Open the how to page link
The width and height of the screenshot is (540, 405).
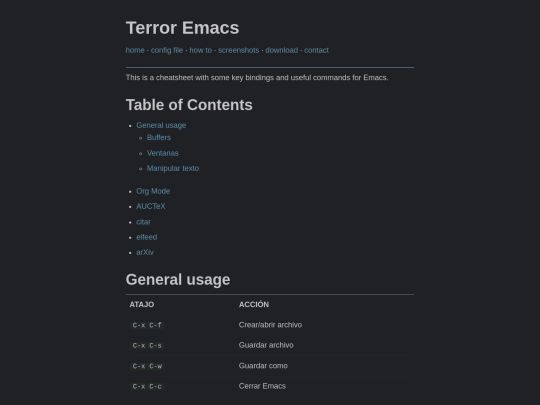(200, 50)
